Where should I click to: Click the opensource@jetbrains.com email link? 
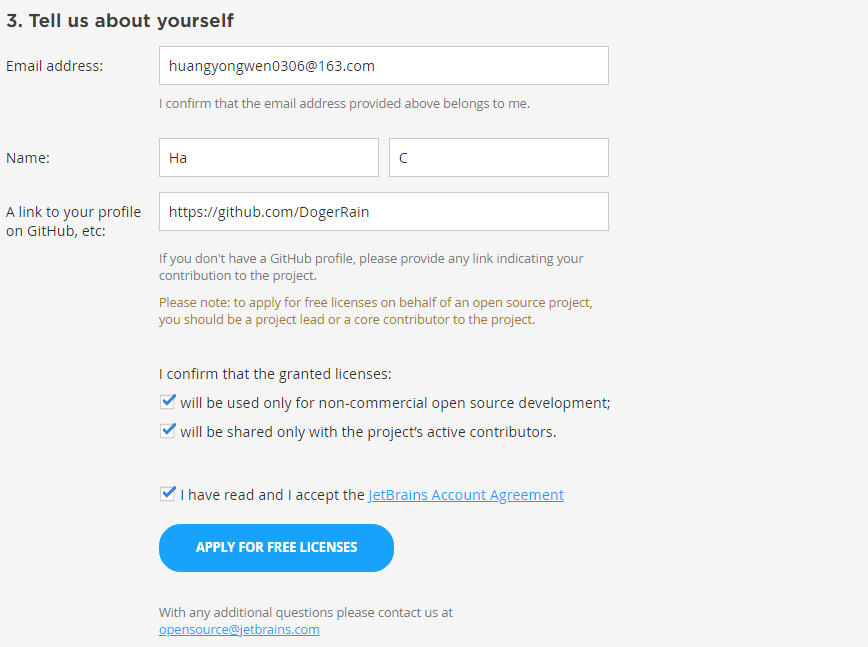point(239,629)
